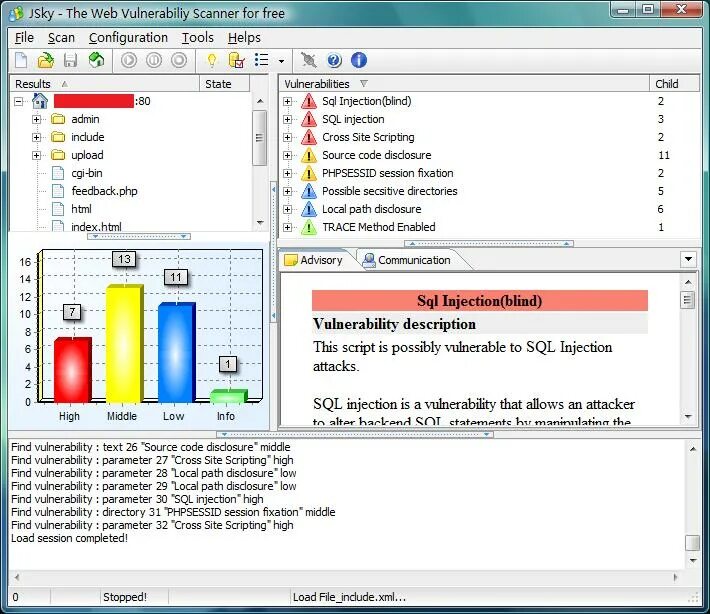Click the blue Low severity bar
The image size is (710, 614).
[x=177, y=353]
